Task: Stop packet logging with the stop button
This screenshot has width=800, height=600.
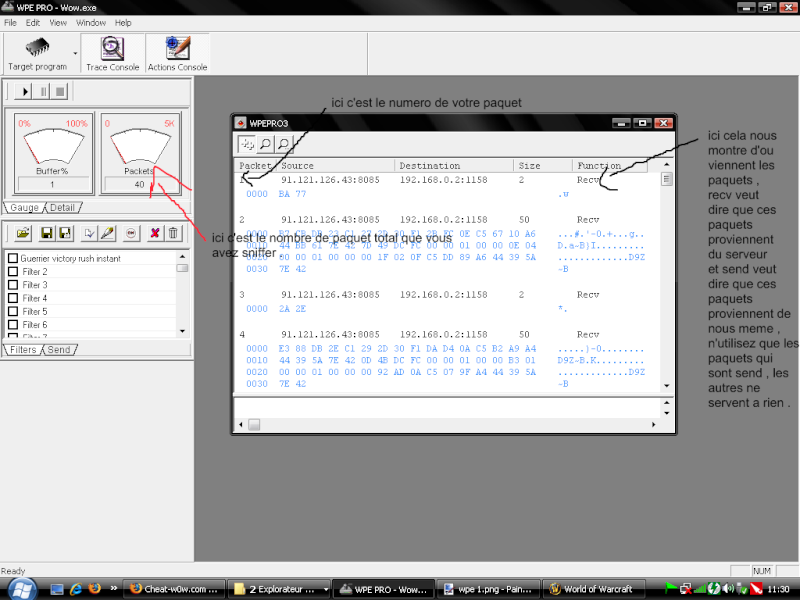Action: point(60,92)
